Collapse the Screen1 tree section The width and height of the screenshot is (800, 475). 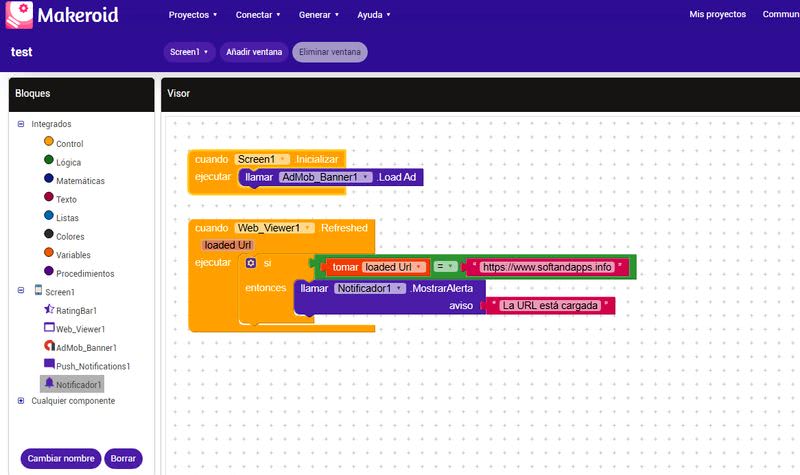(x=21, y=290)
